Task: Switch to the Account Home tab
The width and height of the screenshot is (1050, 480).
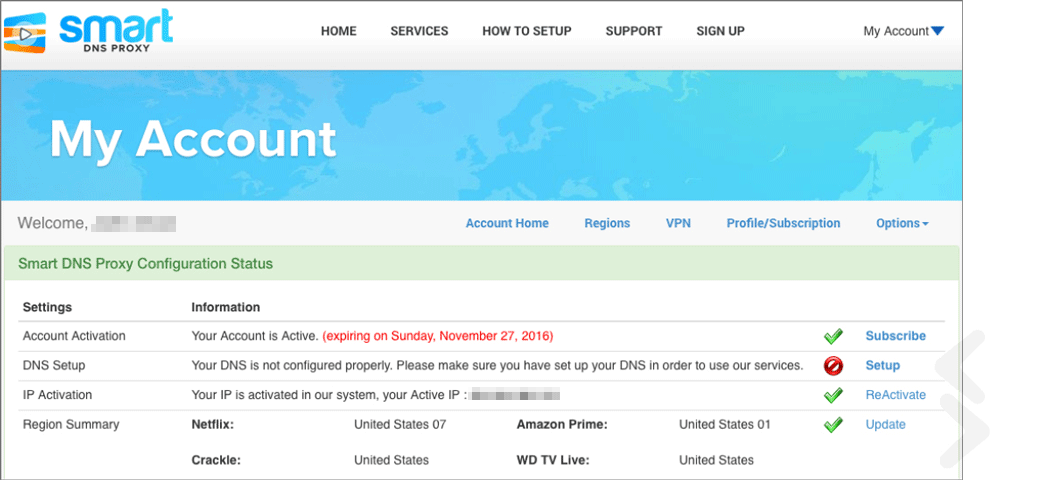Action: coord(507,224)
